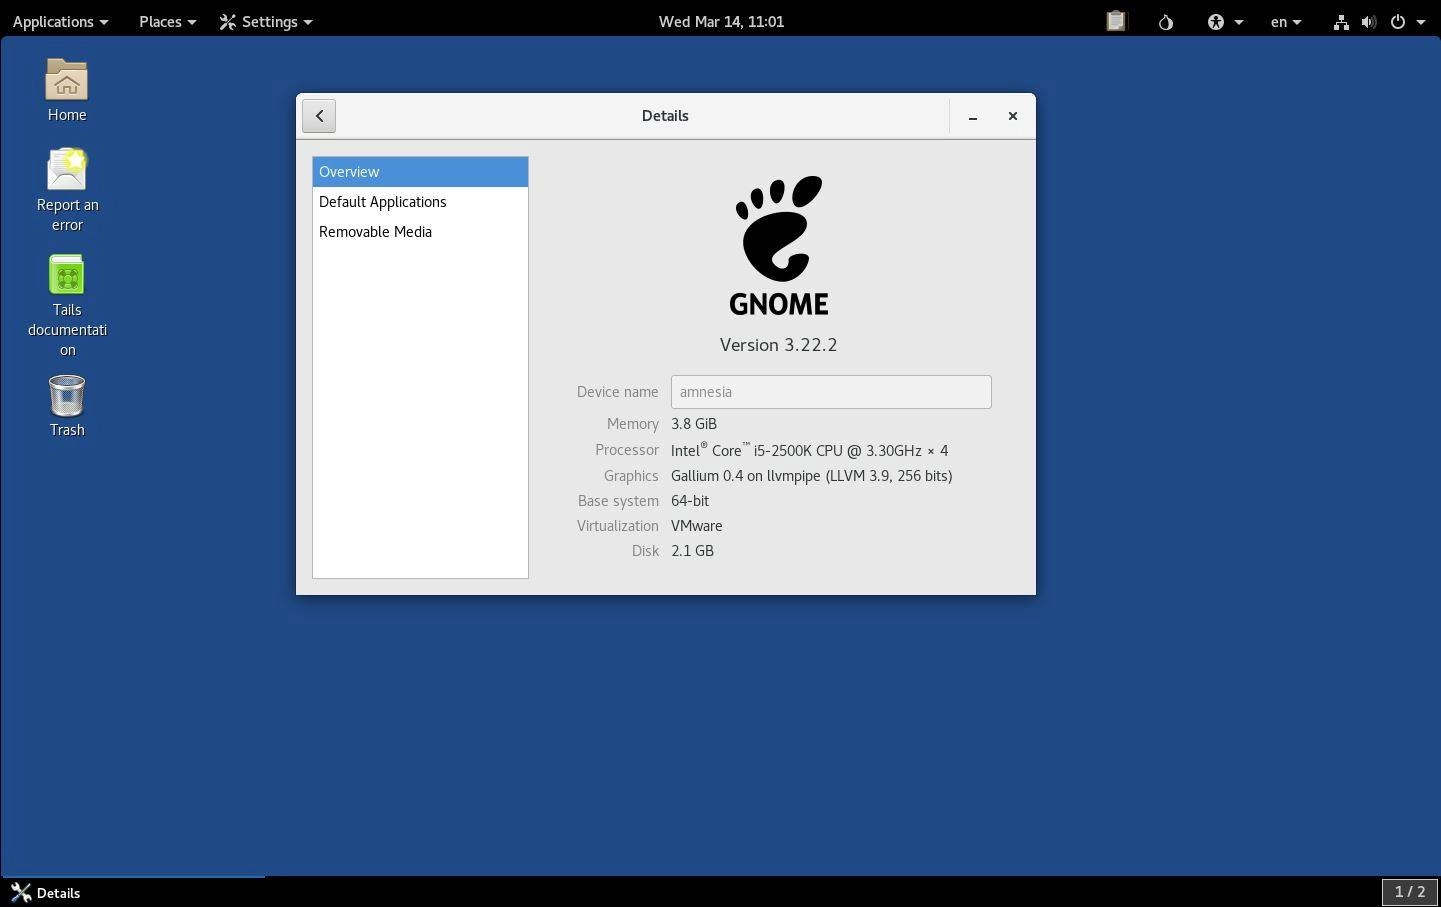1441x907 pixels.
Task: Click the Intel Core i5-2500K processor value
Action: [809, 450]
